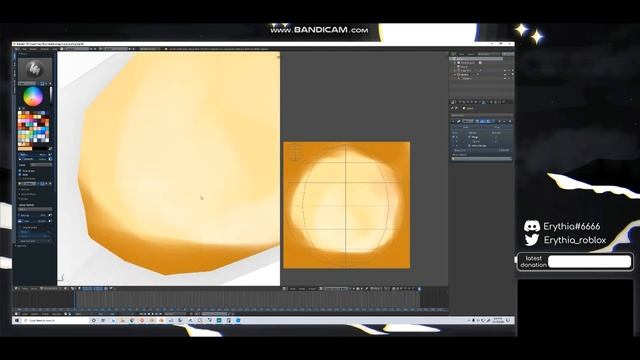Open the outliner display mode dropdown
The height and width of the screenshot is (360, 640).
coord(488,54)
